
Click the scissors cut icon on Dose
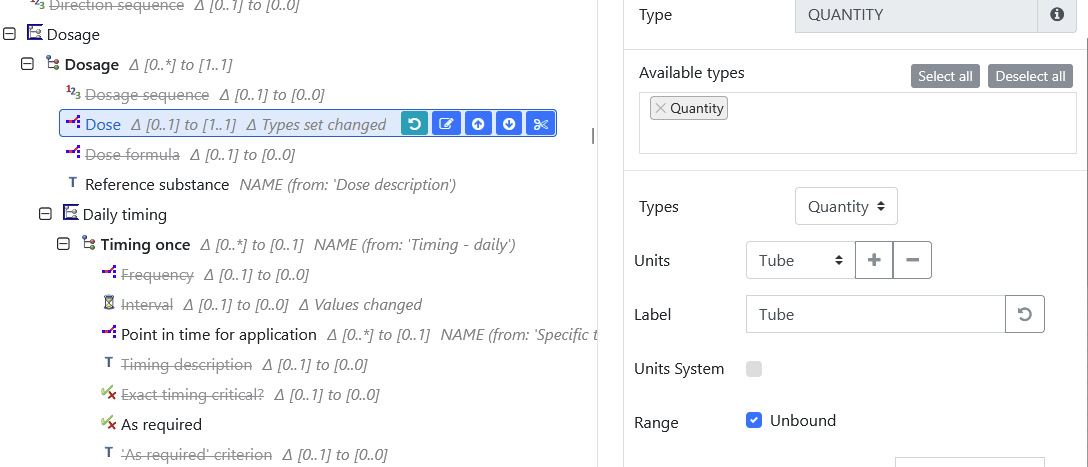tap(540, 124)
